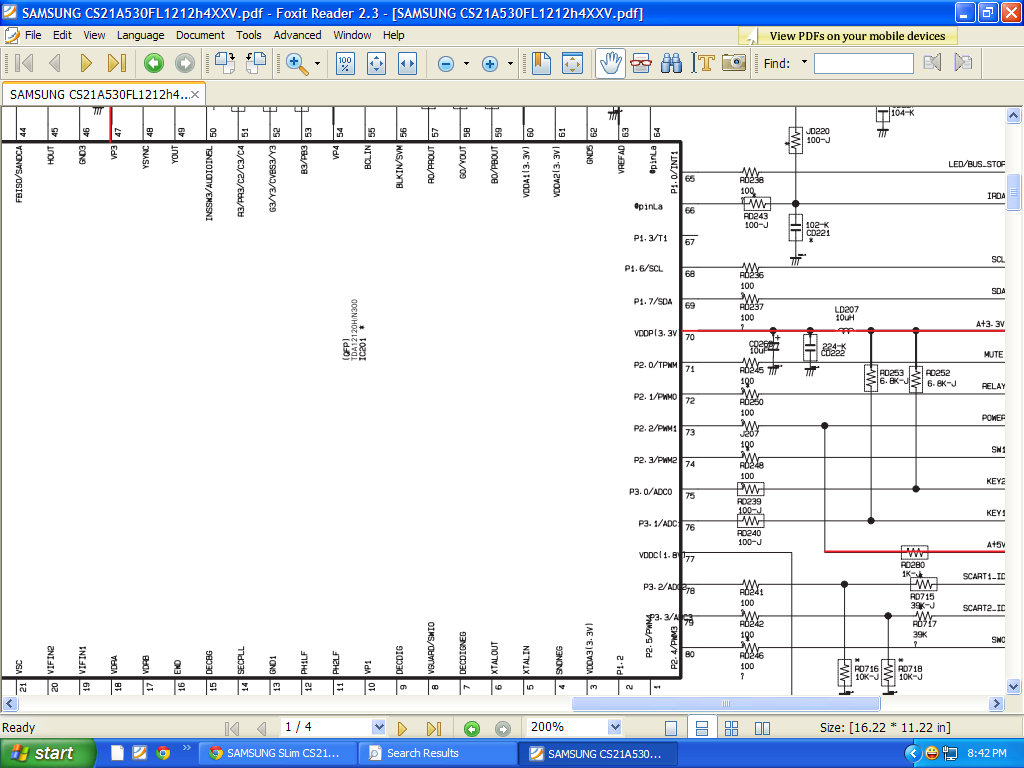This screenshot has height=768, width=1024.
Task: Go to last page in toolbar
Action: tap(117, 63)
